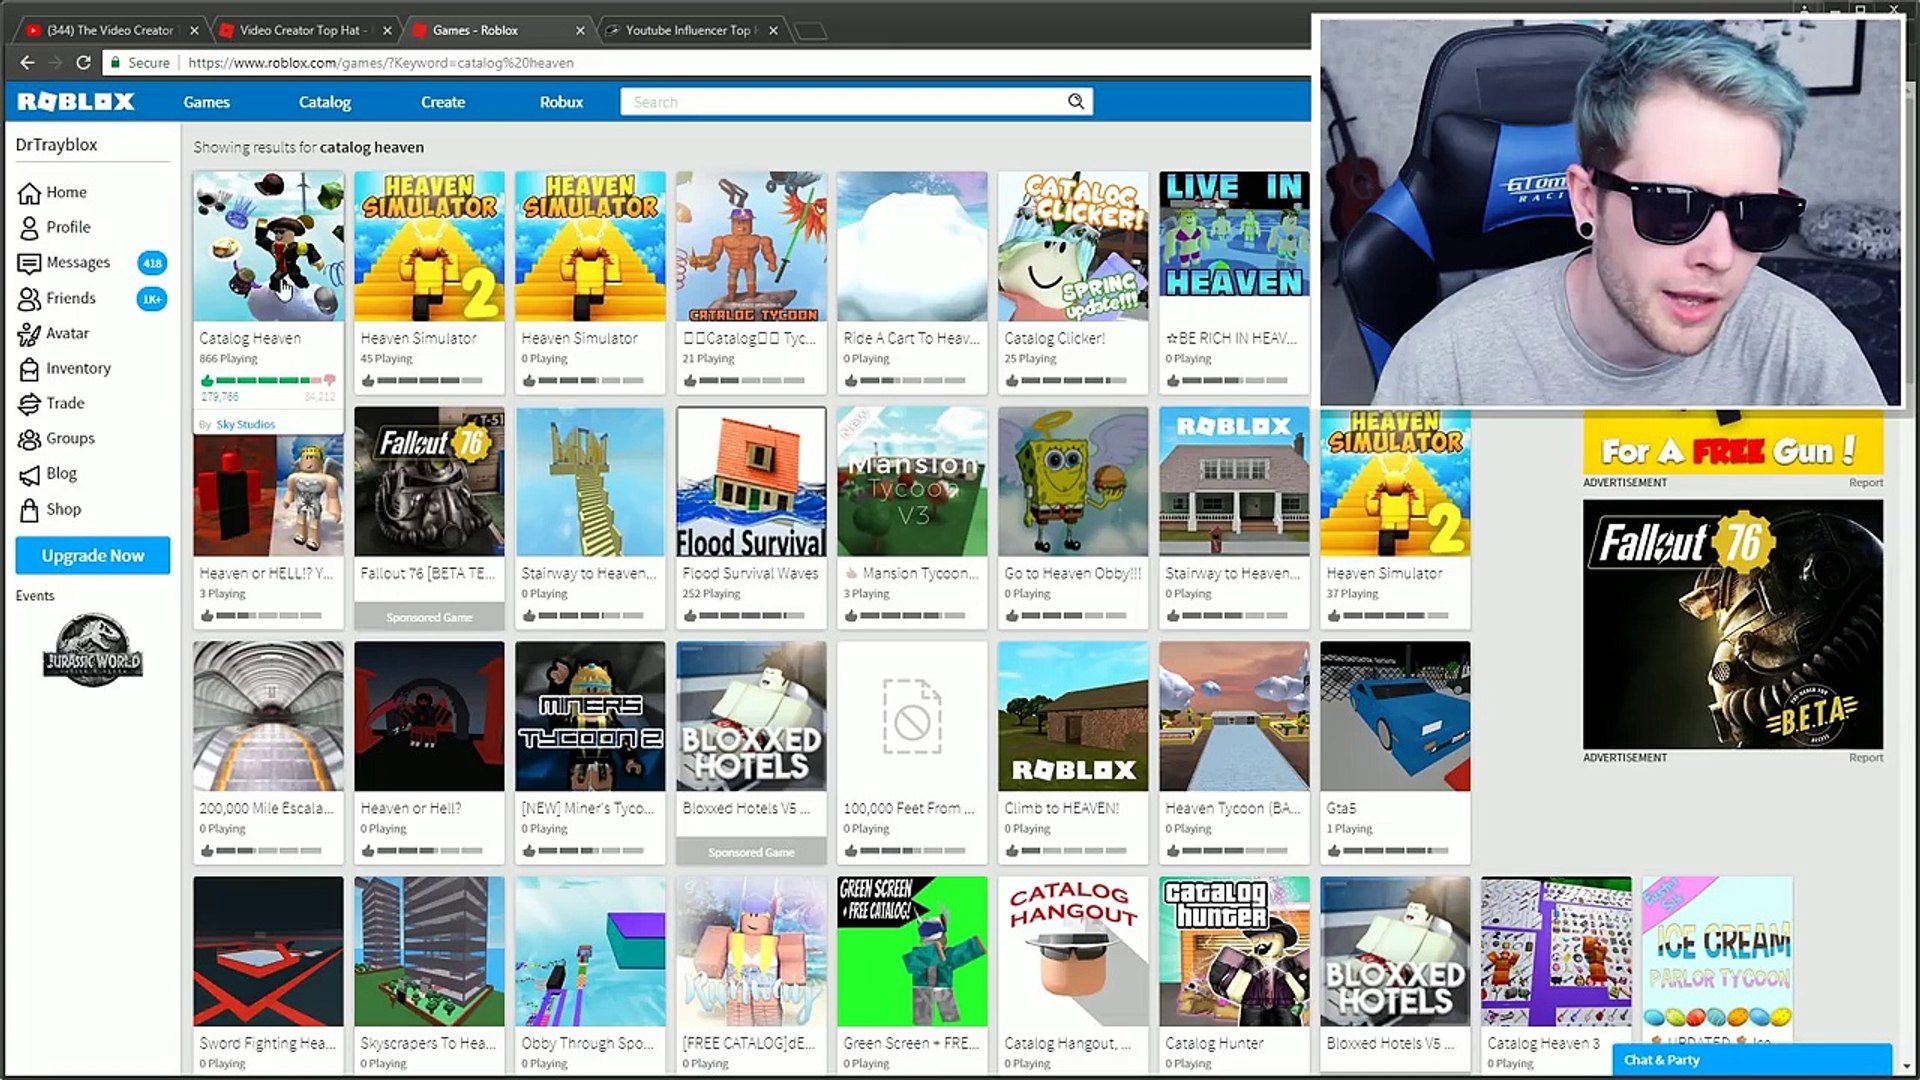The height and width of the screenshot is (1080, 1920).
Task: Open the Catalog Heaven game thumbnail
Action: pyautogui.click(x=268, y=246)
